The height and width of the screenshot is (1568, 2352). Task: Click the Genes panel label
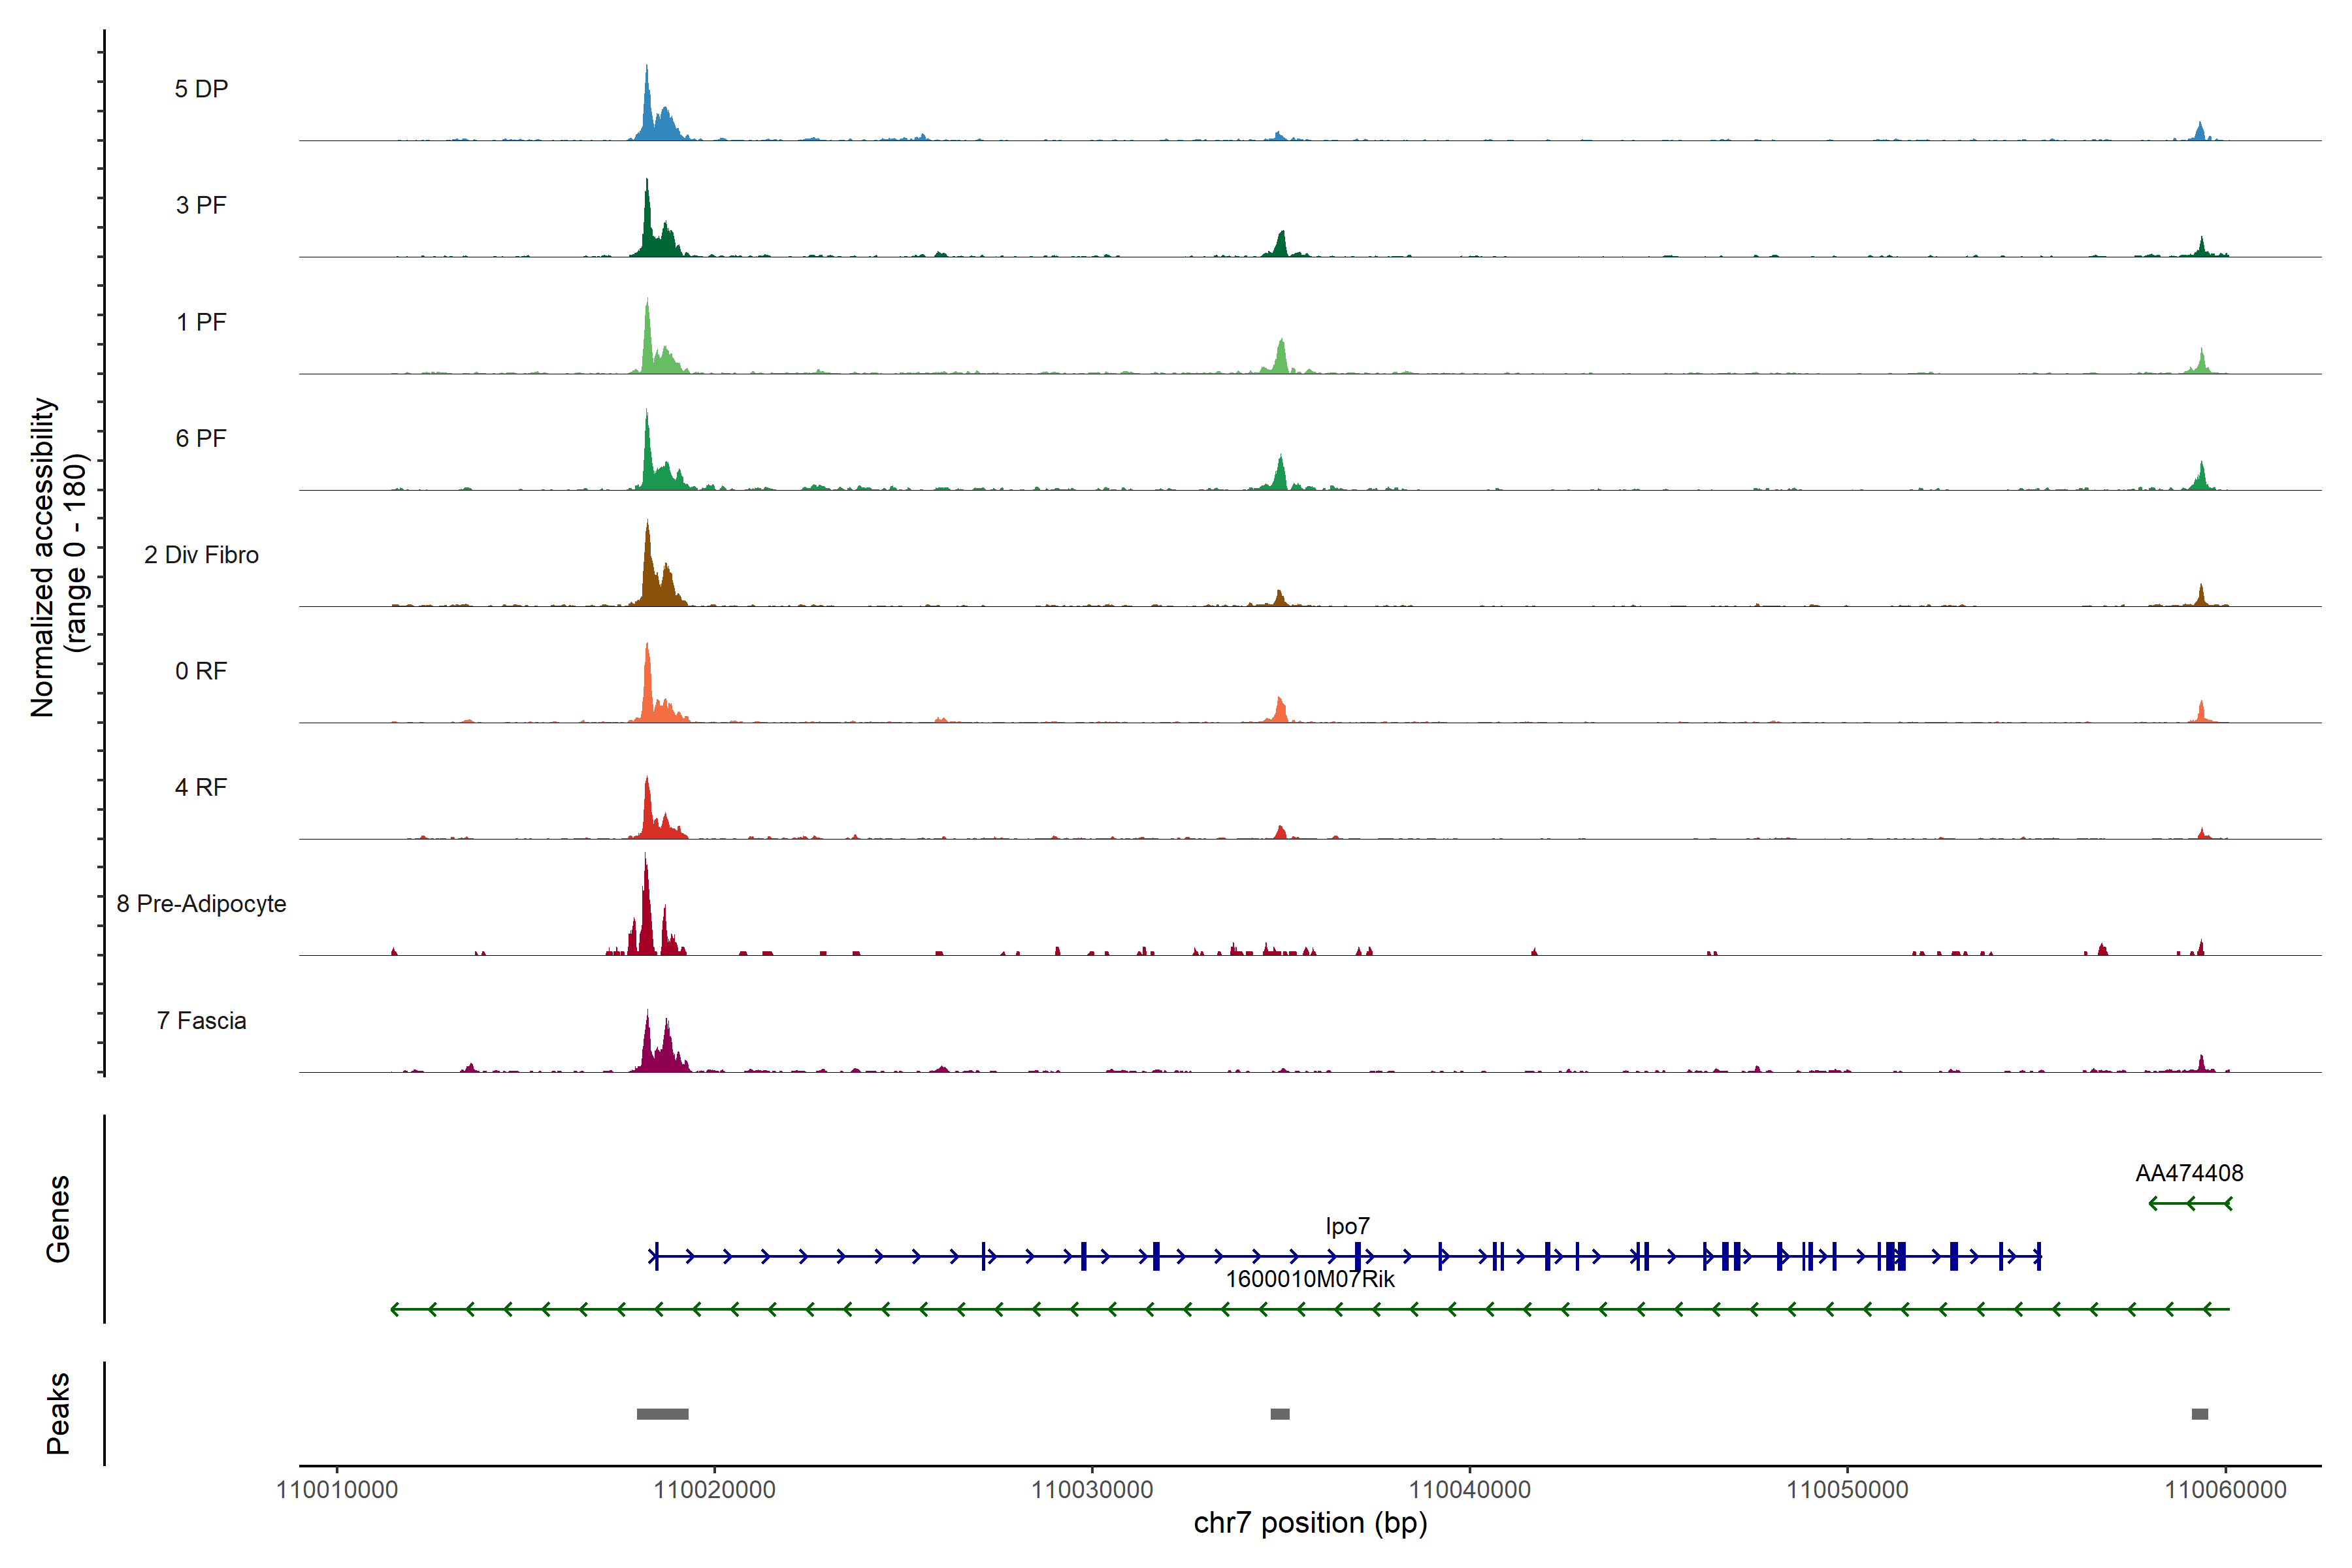(x=58, y=1218)
